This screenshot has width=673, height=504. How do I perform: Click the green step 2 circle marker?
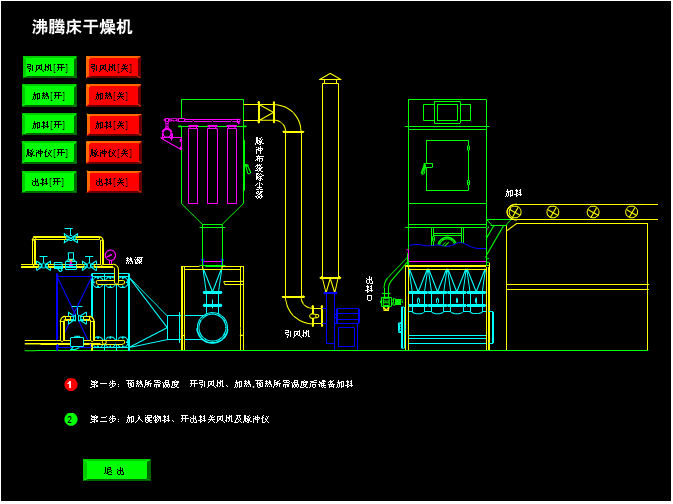pos(71,419)
